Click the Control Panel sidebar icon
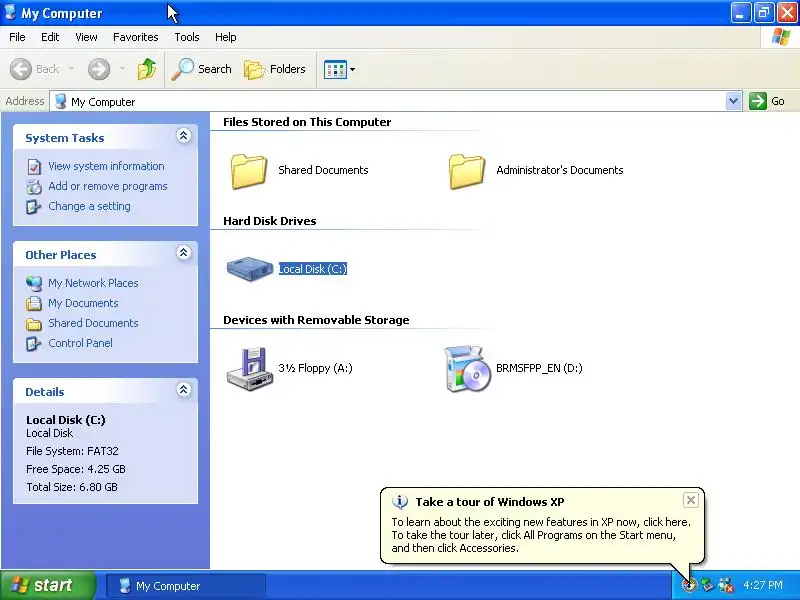 click(34, 343)
